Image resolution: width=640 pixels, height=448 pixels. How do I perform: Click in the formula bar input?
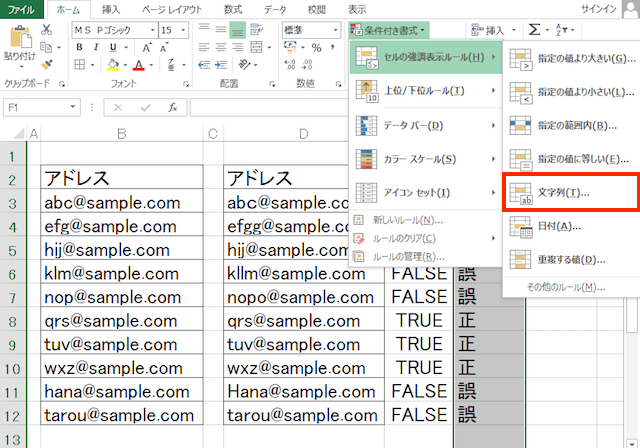(x=269, y=108)
